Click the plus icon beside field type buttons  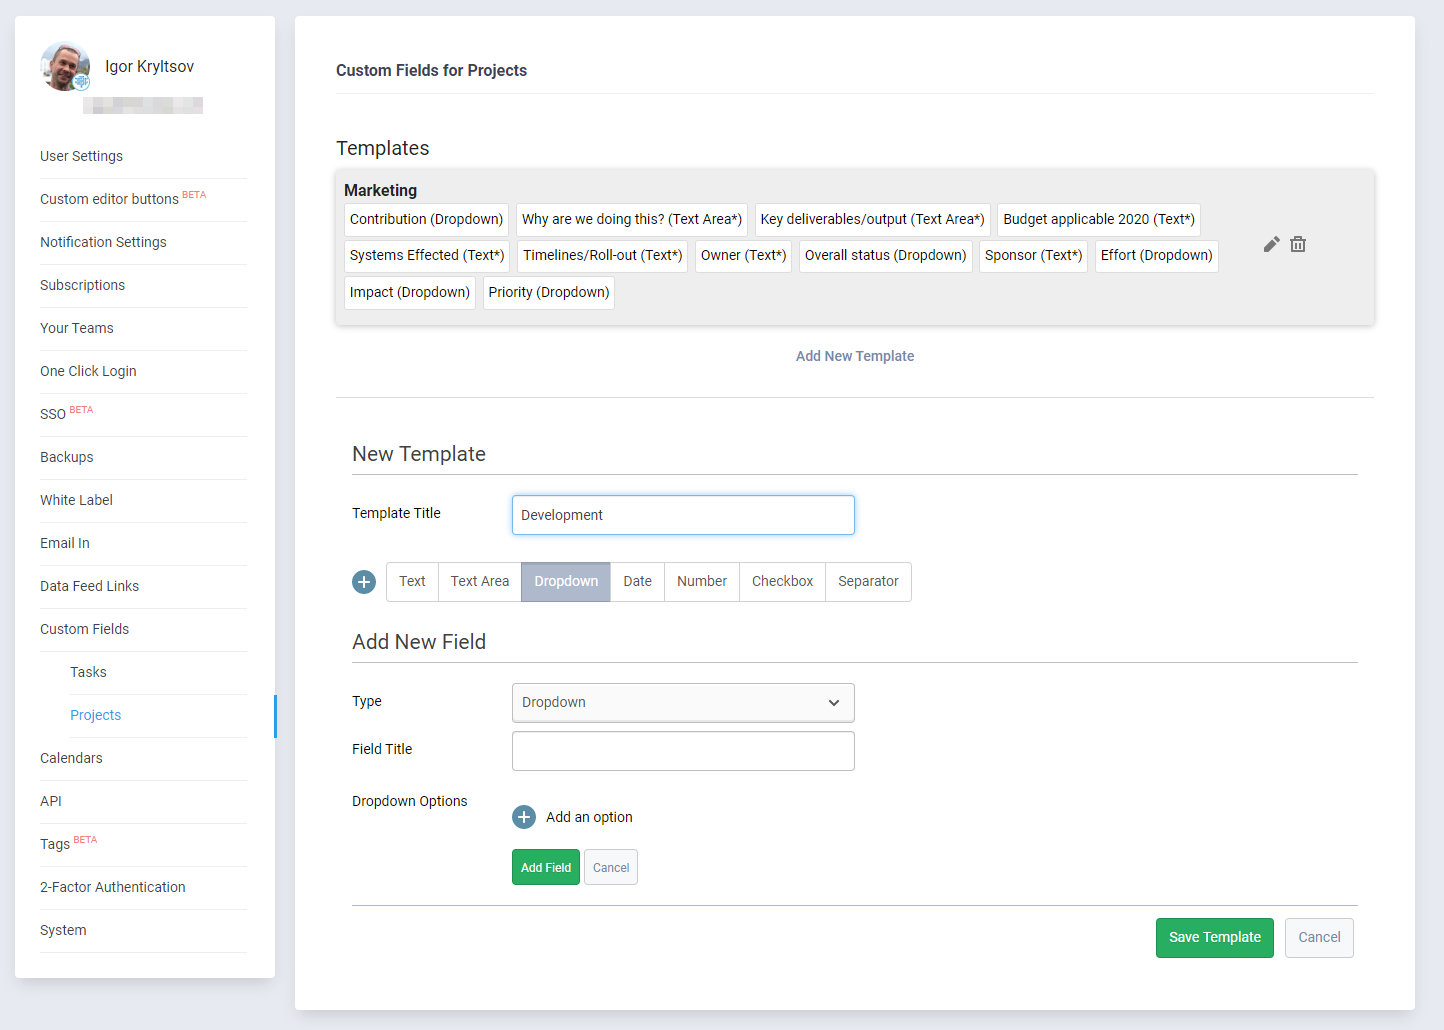(364, 582)
